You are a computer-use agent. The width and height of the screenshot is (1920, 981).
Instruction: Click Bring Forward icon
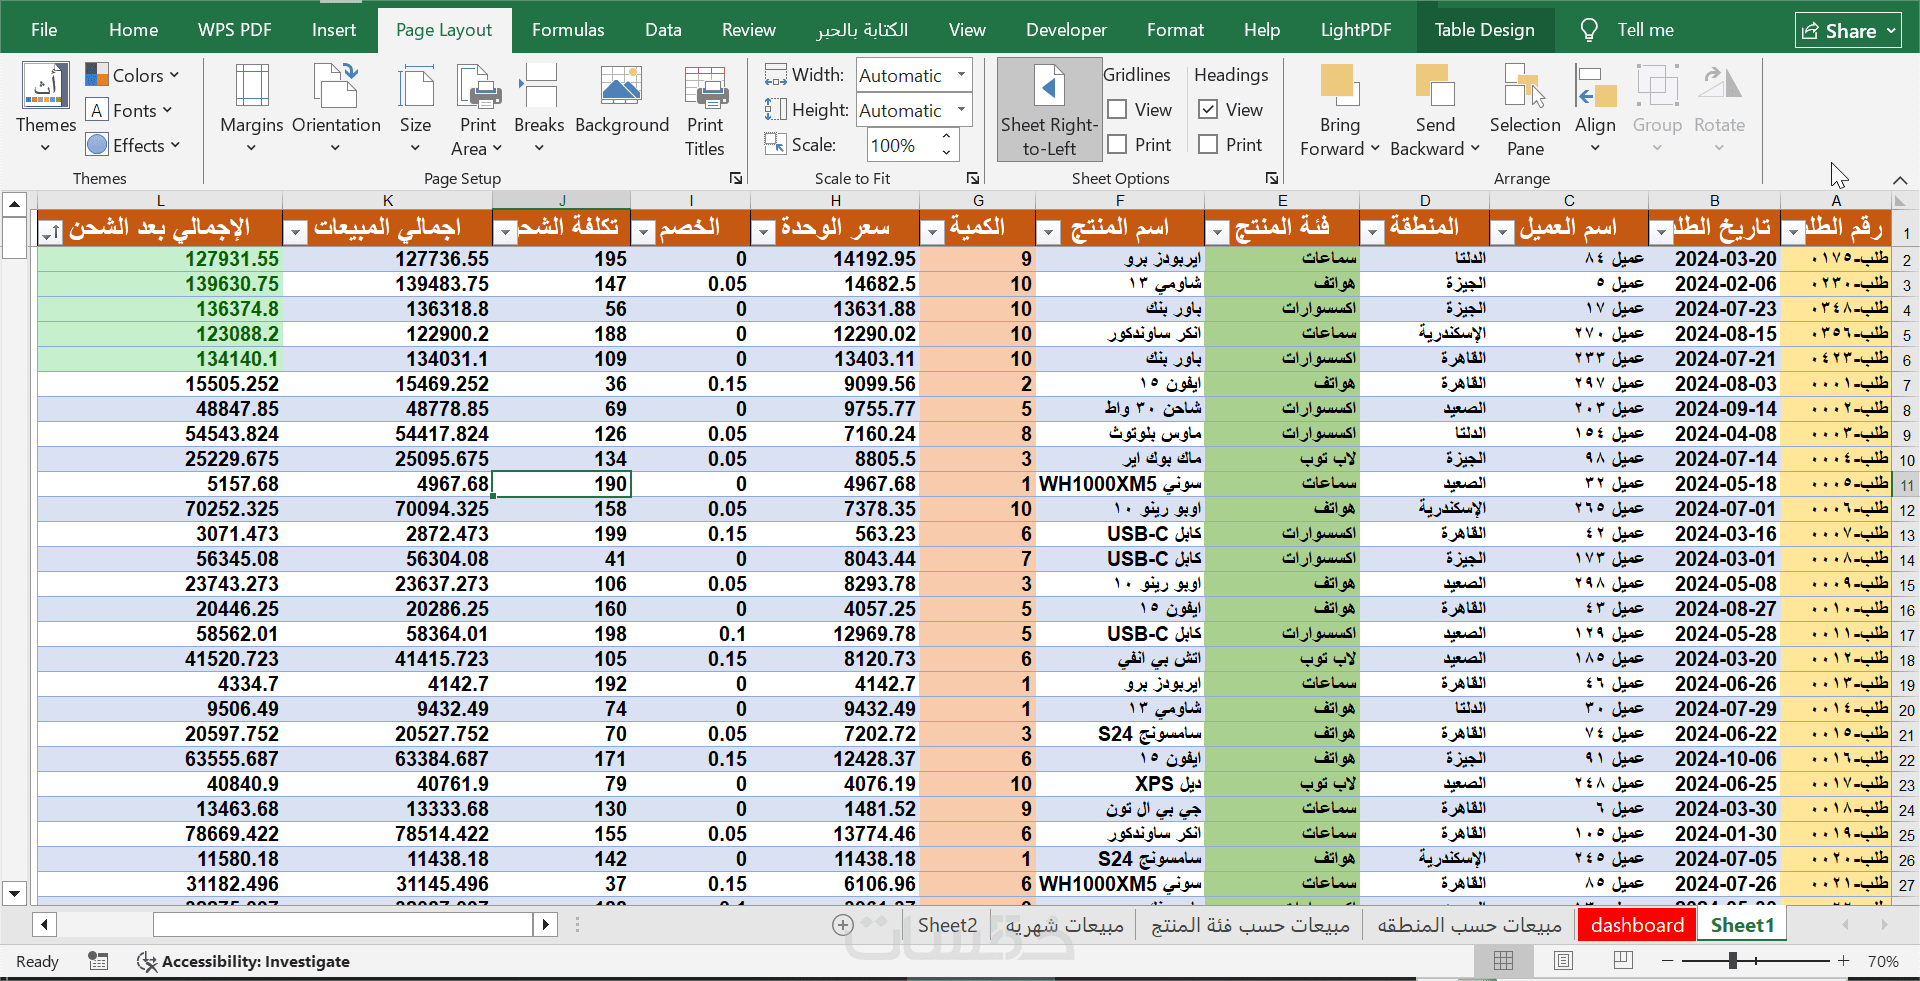(1339, 86)
